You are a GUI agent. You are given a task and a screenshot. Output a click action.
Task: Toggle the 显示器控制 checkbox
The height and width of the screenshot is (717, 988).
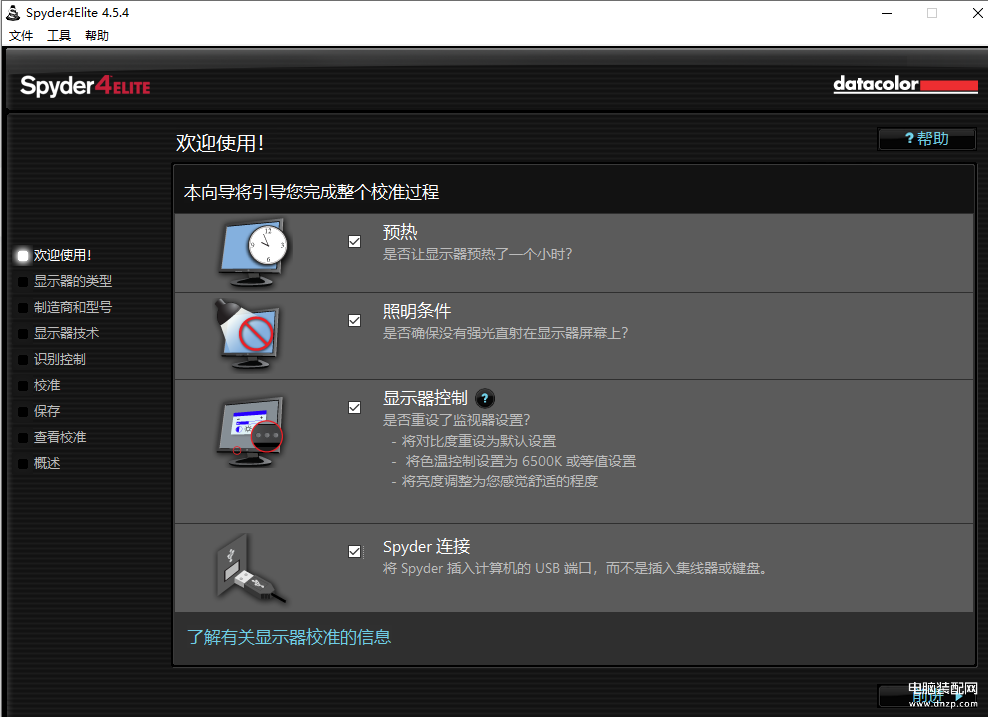[x=355, y=408]
